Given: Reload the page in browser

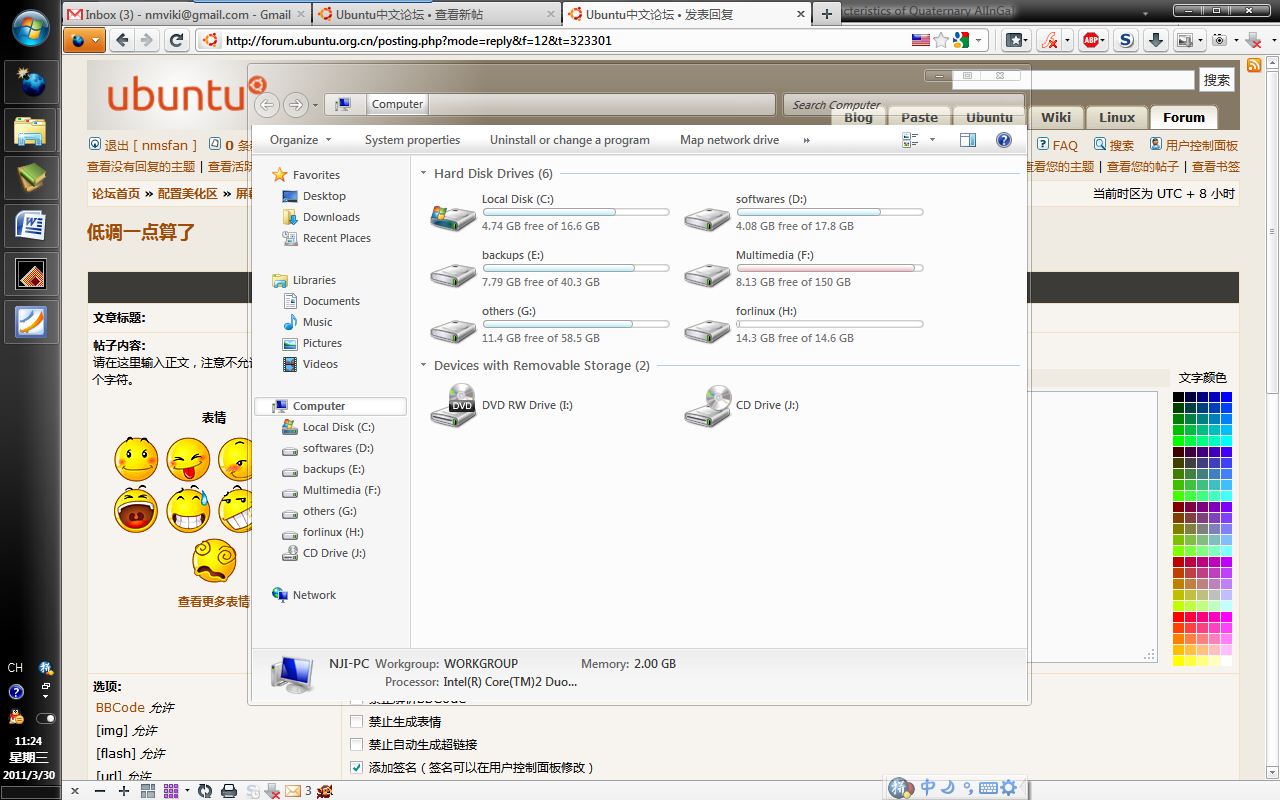Looking at the screenshot, I should 176,40.
